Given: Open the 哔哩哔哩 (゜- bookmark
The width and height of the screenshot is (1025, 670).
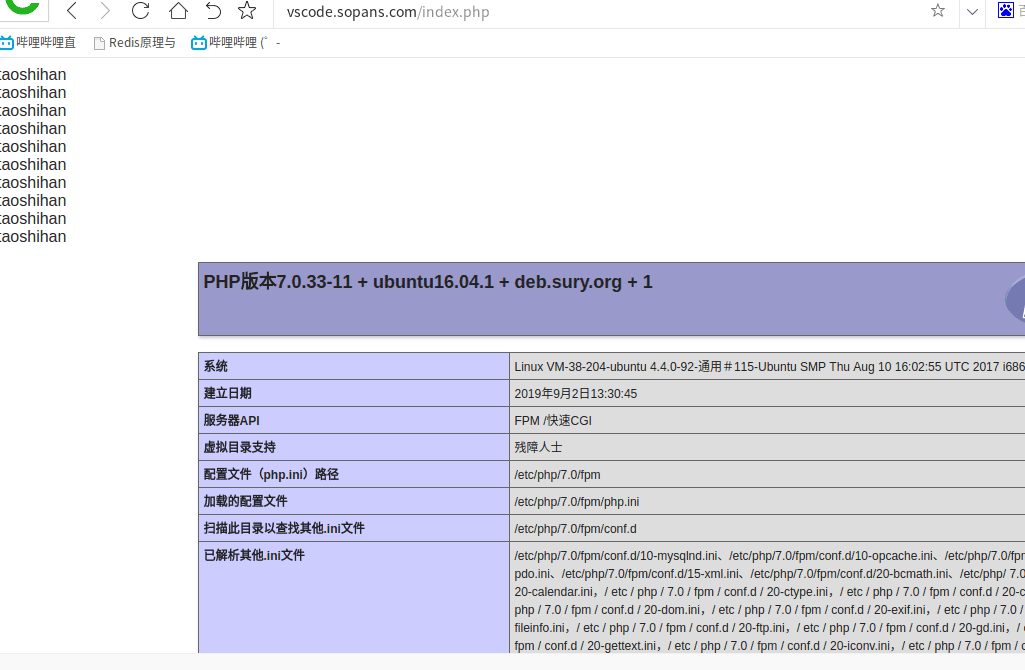Looking at the screenshot, I should 236,42.
